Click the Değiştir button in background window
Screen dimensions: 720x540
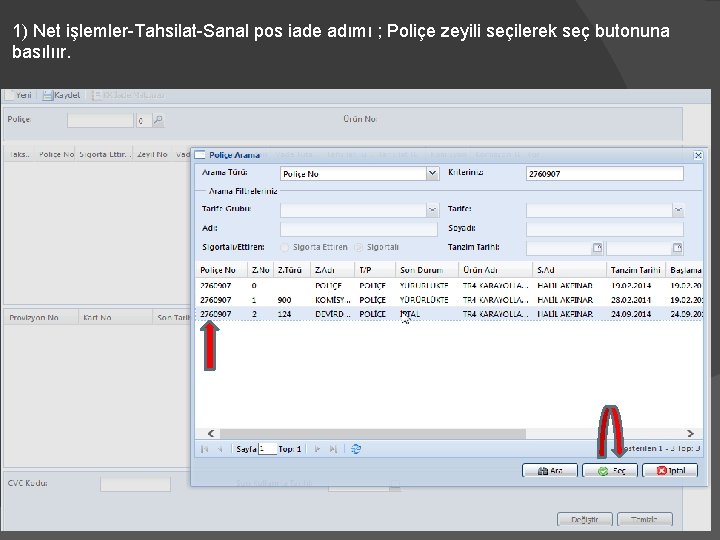click(585, 519)
